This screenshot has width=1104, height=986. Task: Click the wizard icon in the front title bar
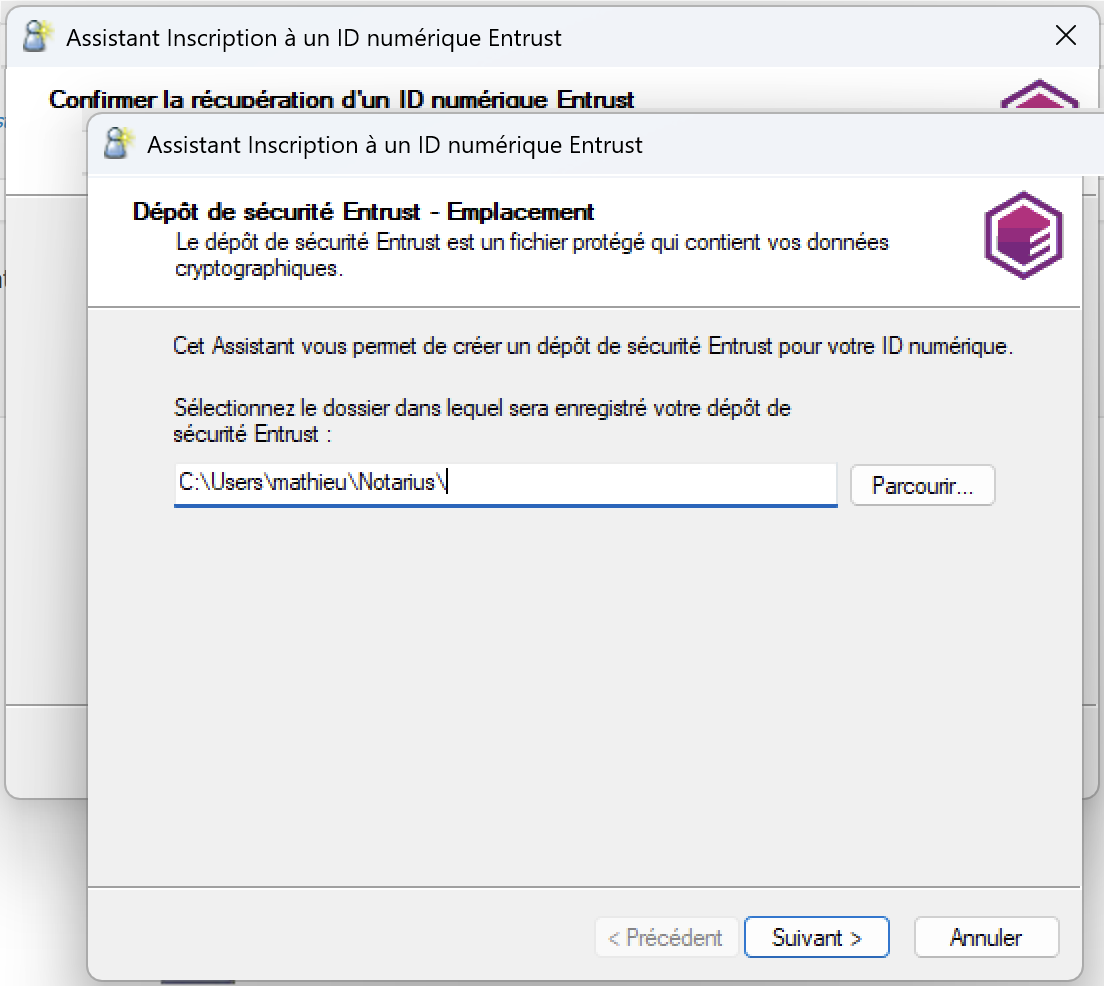119,144
